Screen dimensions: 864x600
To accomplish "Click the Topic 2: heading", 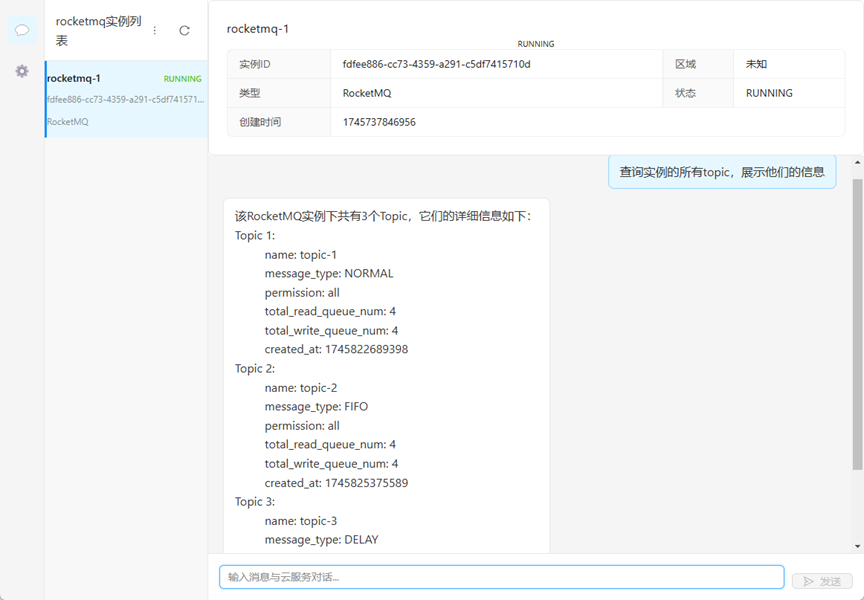I will [255, 369].
